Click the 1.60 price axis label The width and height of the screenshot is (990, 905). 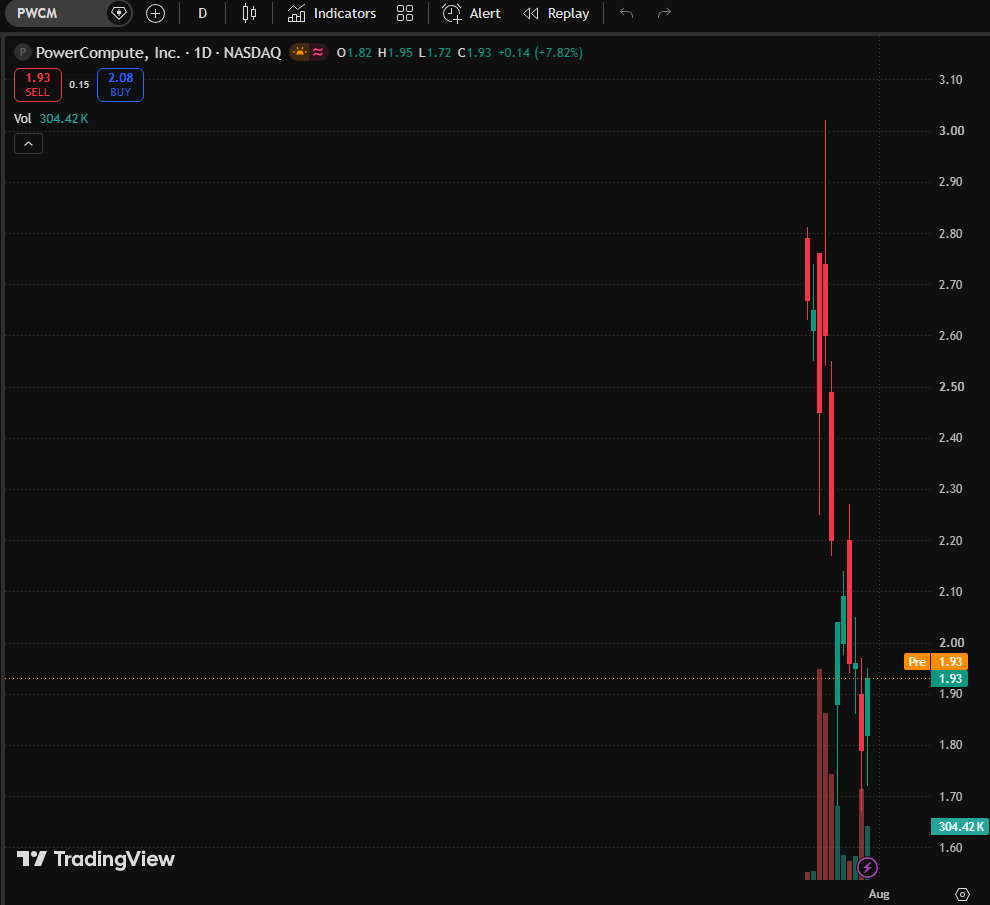click(x=951, y=848)
